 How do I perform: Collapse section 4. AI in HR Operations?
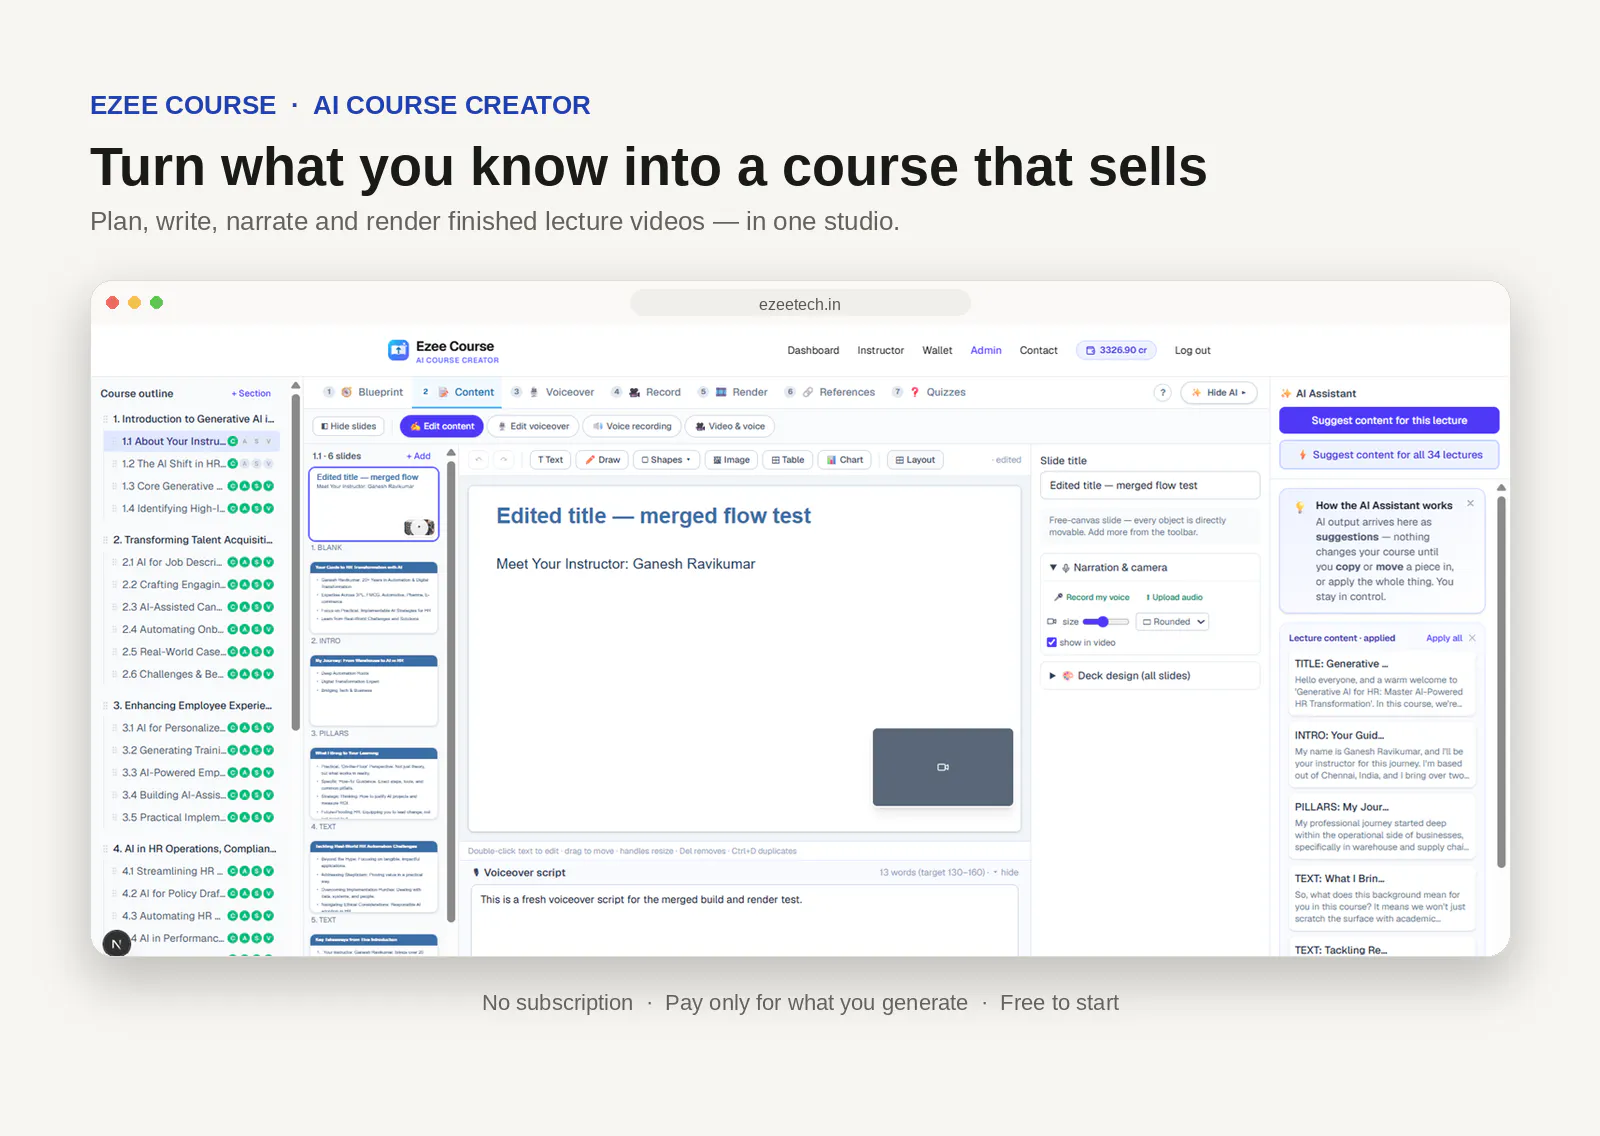[x=194, y=849]
